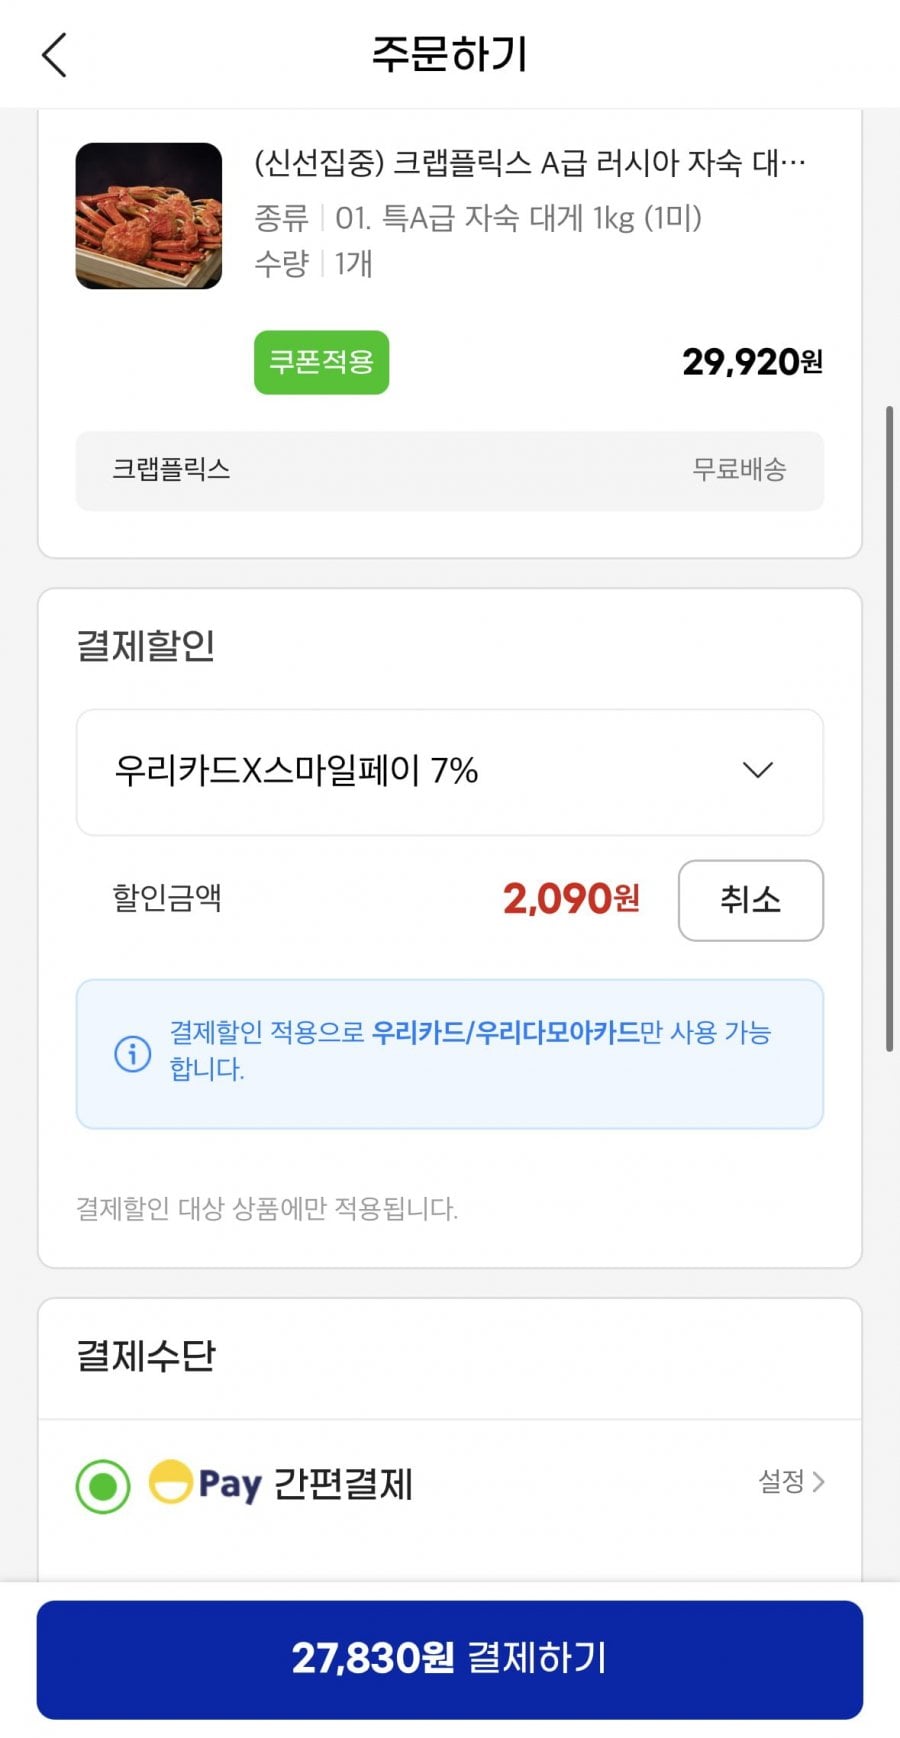Tap the 무료배송 shipping label

[739, 470]
